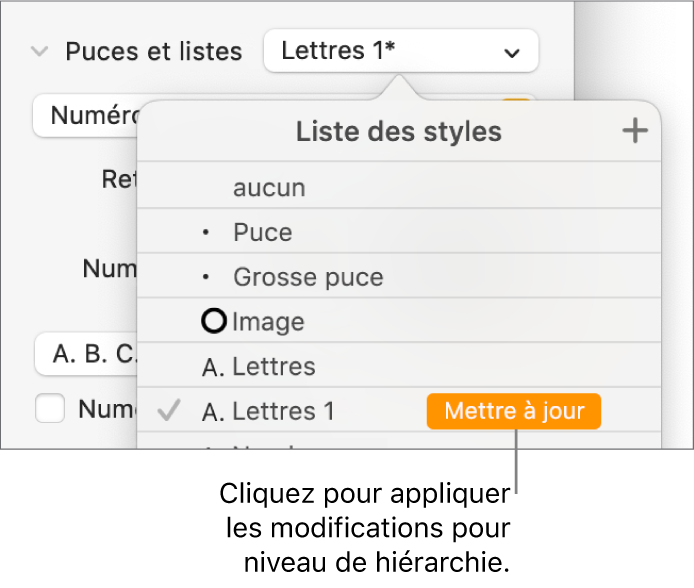Click the "Lettres 1" style name
This screenshot has width=694, height=588.
tap(284, 411)
